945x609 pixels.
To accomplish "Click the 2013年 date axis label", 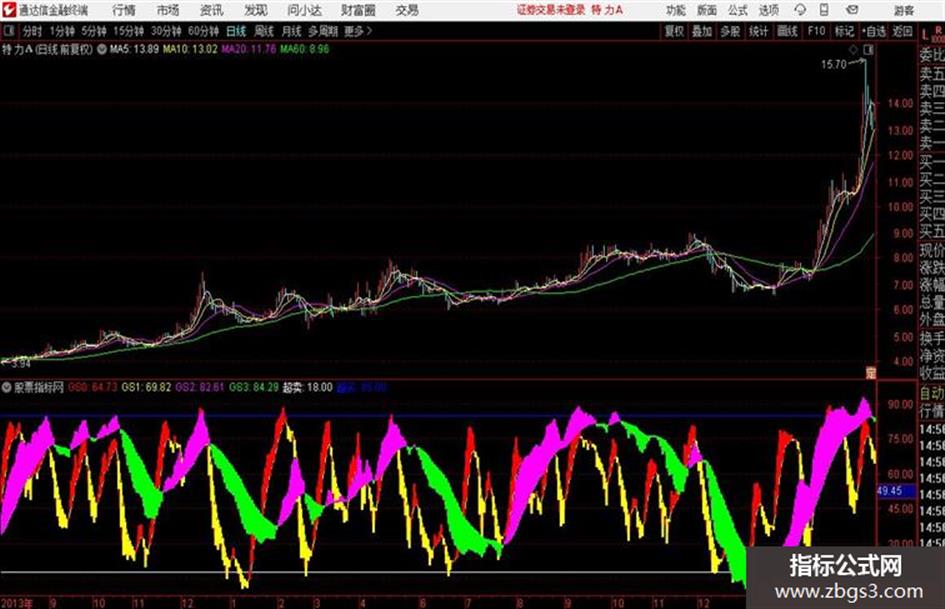I will tap(17, 603).
